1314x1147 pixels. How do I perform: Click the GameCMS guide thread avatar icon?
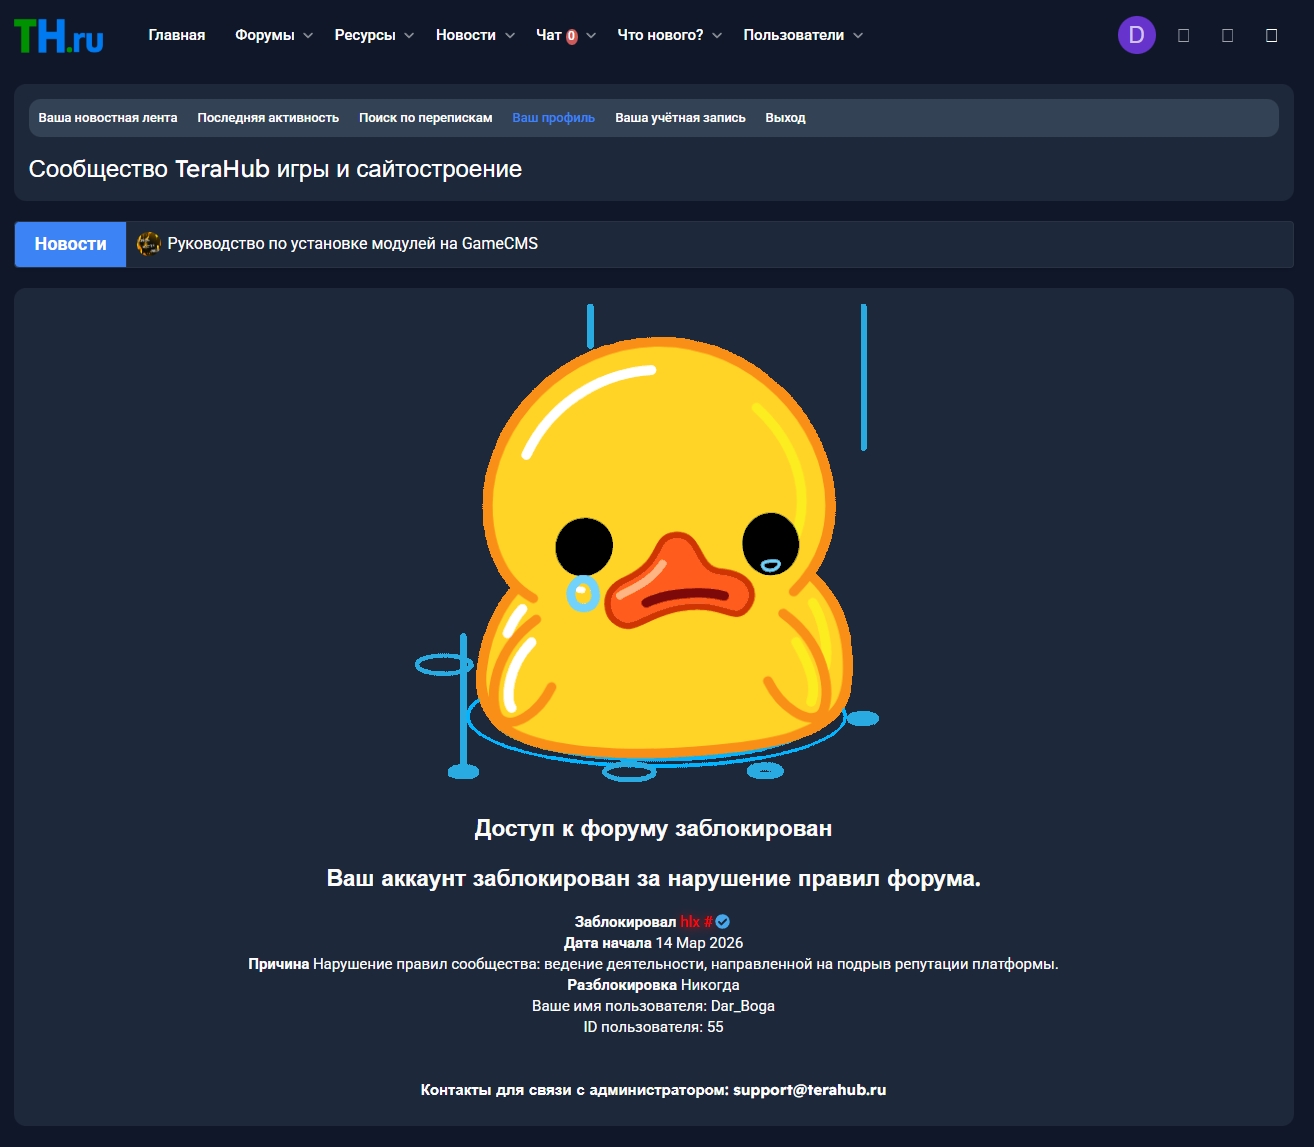[x=150, y=242]
